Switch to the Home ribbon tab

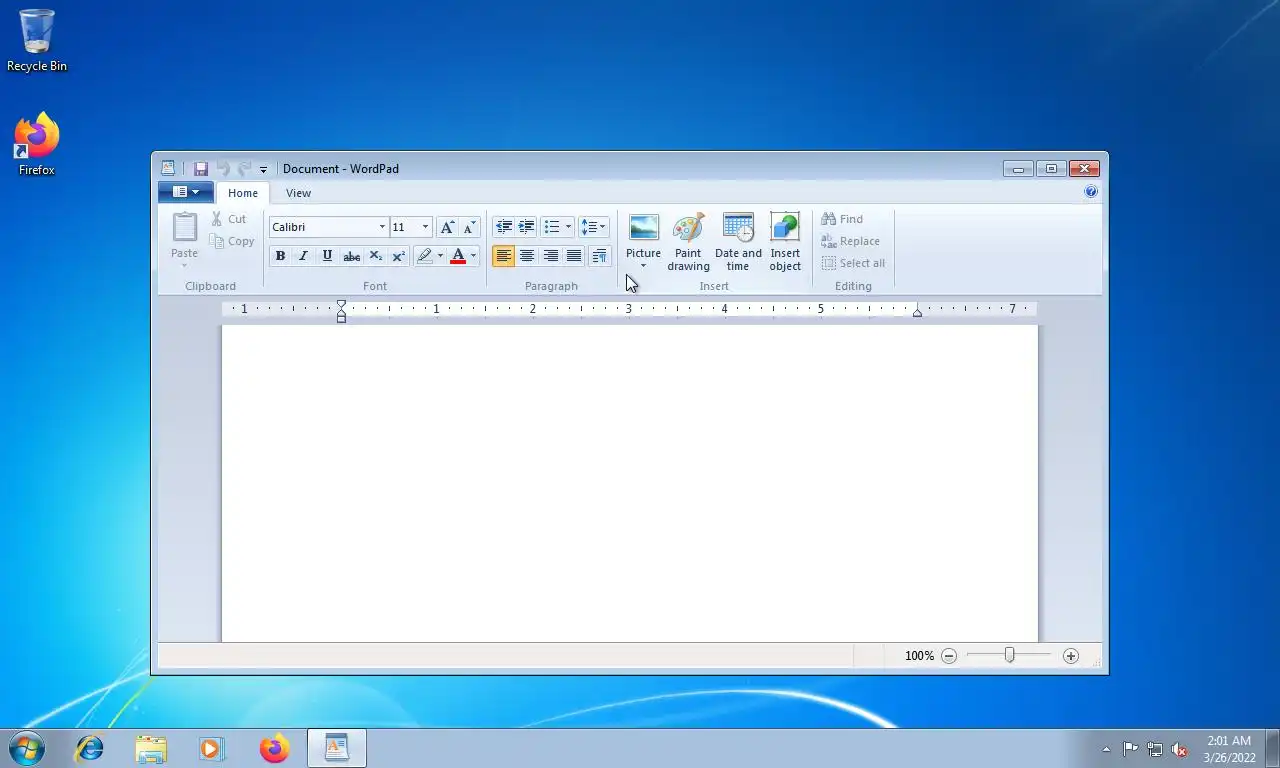242,193
